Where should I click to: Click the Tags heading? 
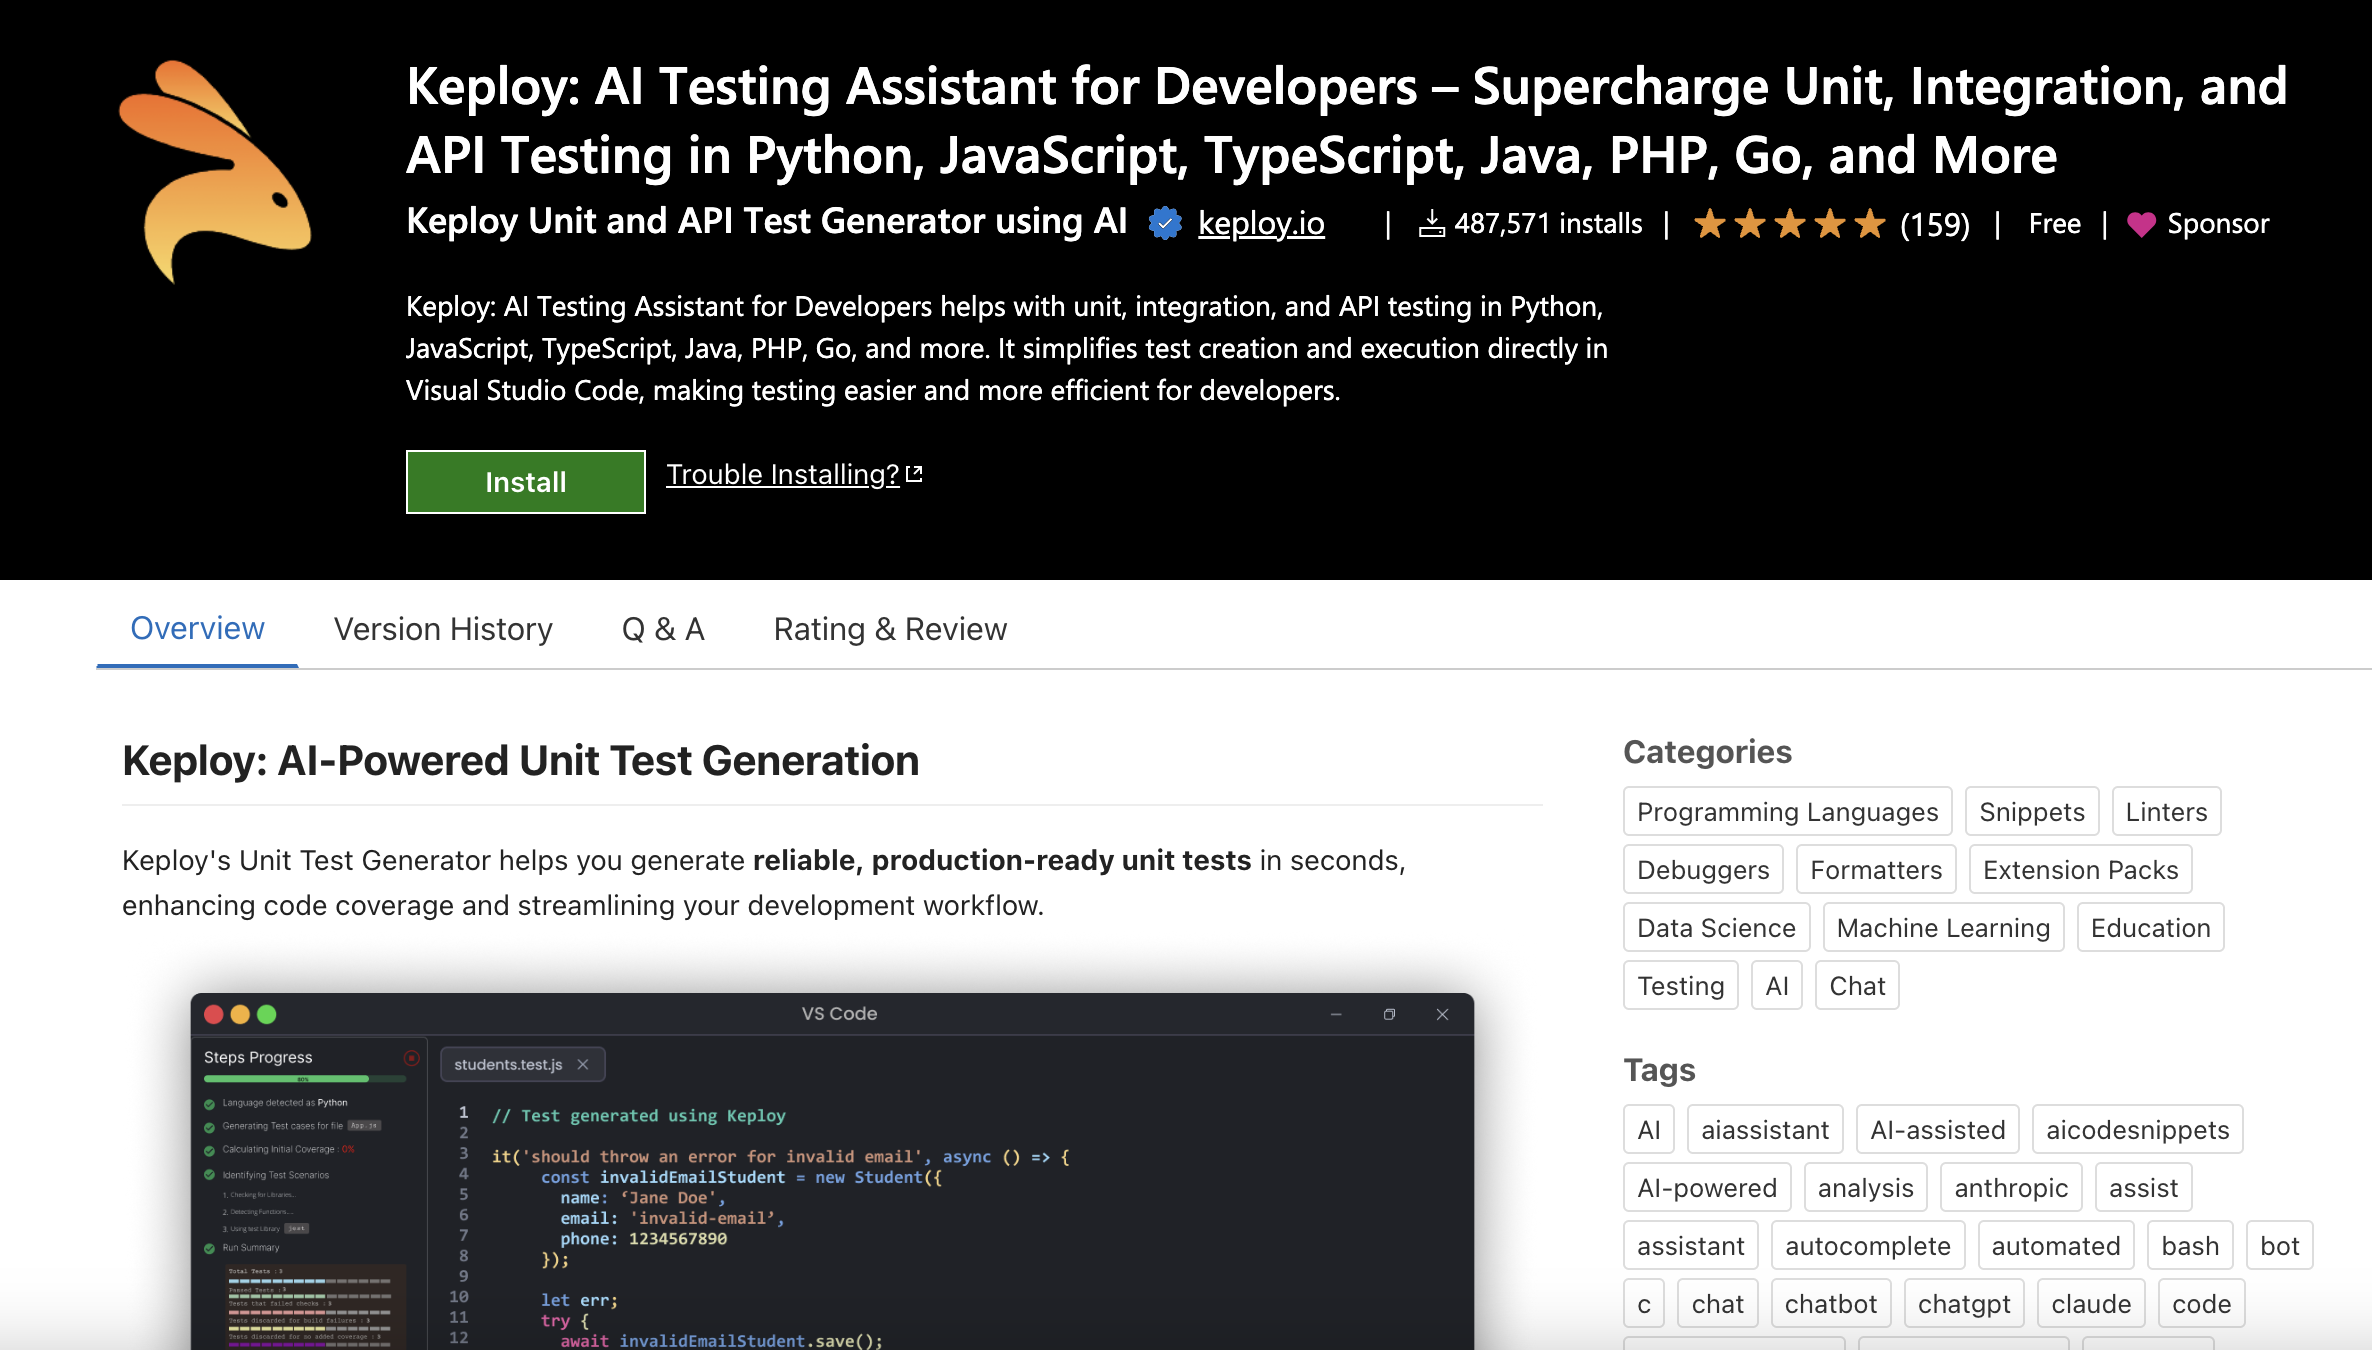[1659, 1070]
